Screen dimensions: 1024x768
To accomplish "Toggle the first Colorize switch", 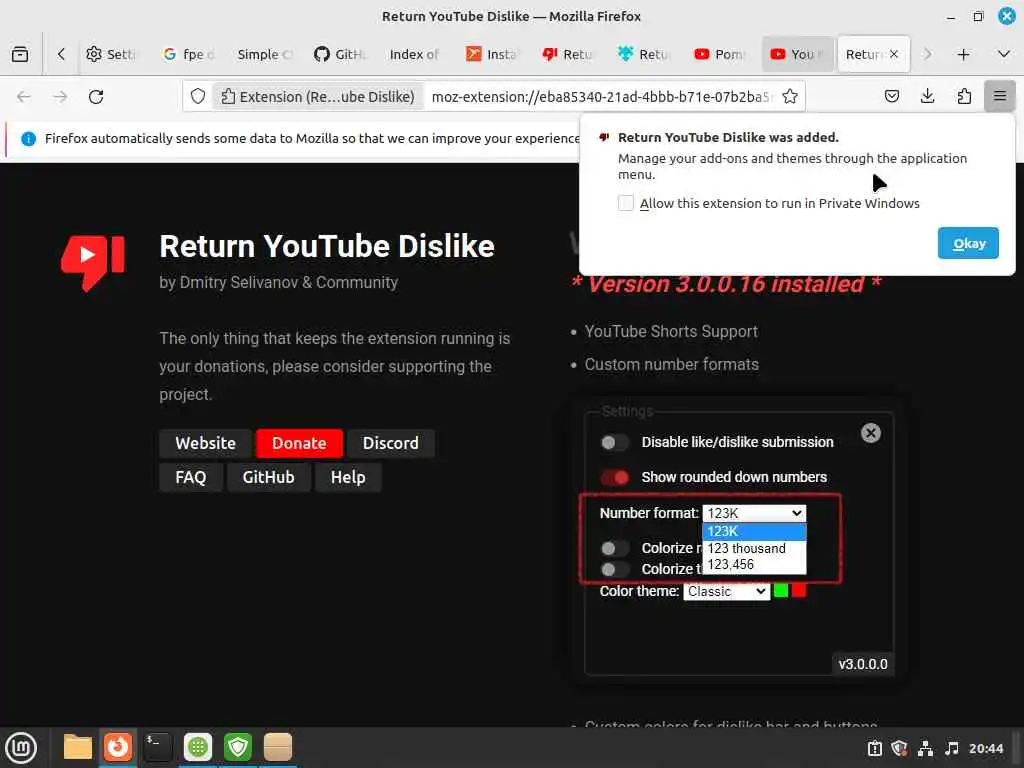I will pos(615,548).
